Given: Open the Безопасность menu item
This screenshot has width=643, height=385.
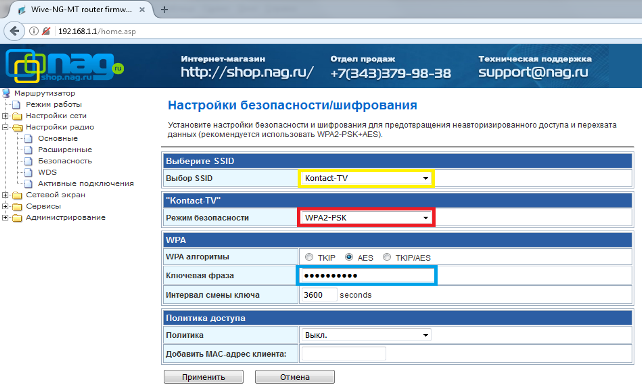Looking at the screenshot, I should (x=65, y=161).
